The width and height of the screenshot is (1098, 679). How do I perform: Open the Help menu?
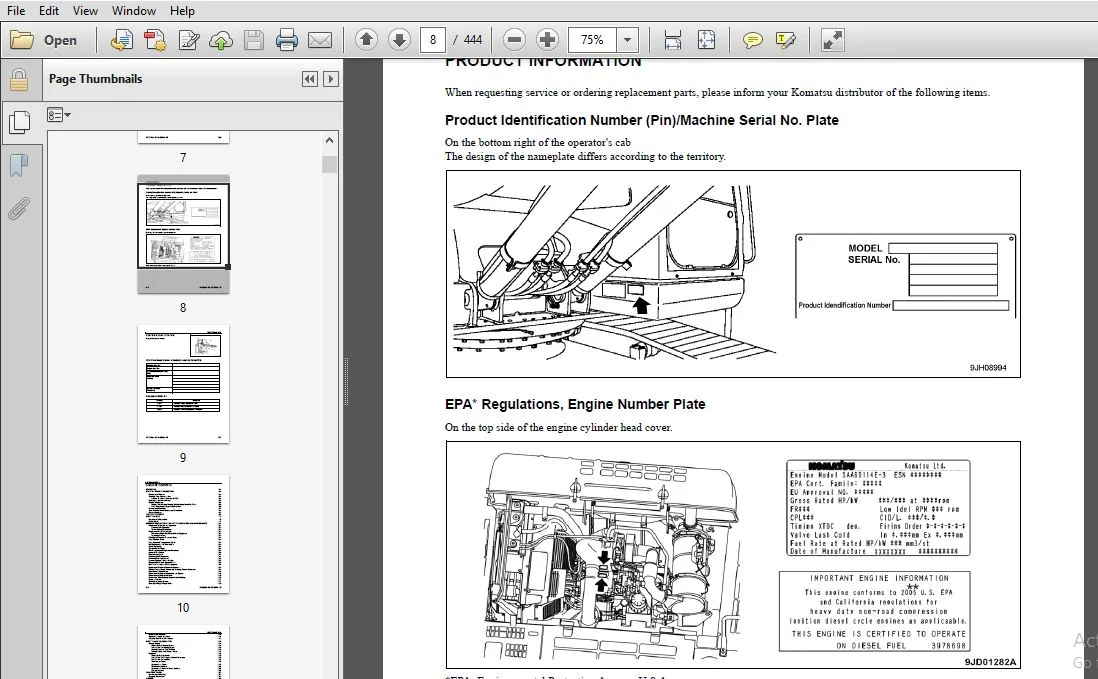[182, 10]
